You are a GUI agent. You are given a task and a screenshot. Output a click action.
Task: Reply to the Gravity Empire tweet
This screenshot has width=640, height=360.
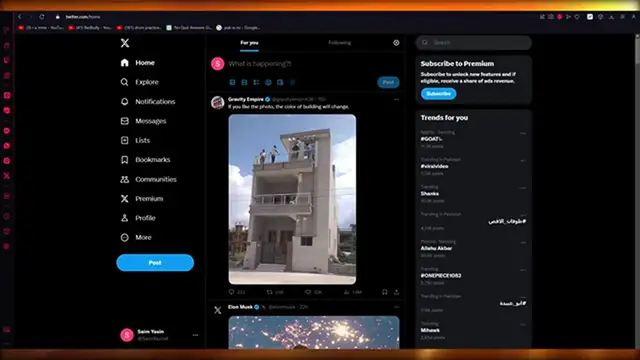click(x=237, y=292)
